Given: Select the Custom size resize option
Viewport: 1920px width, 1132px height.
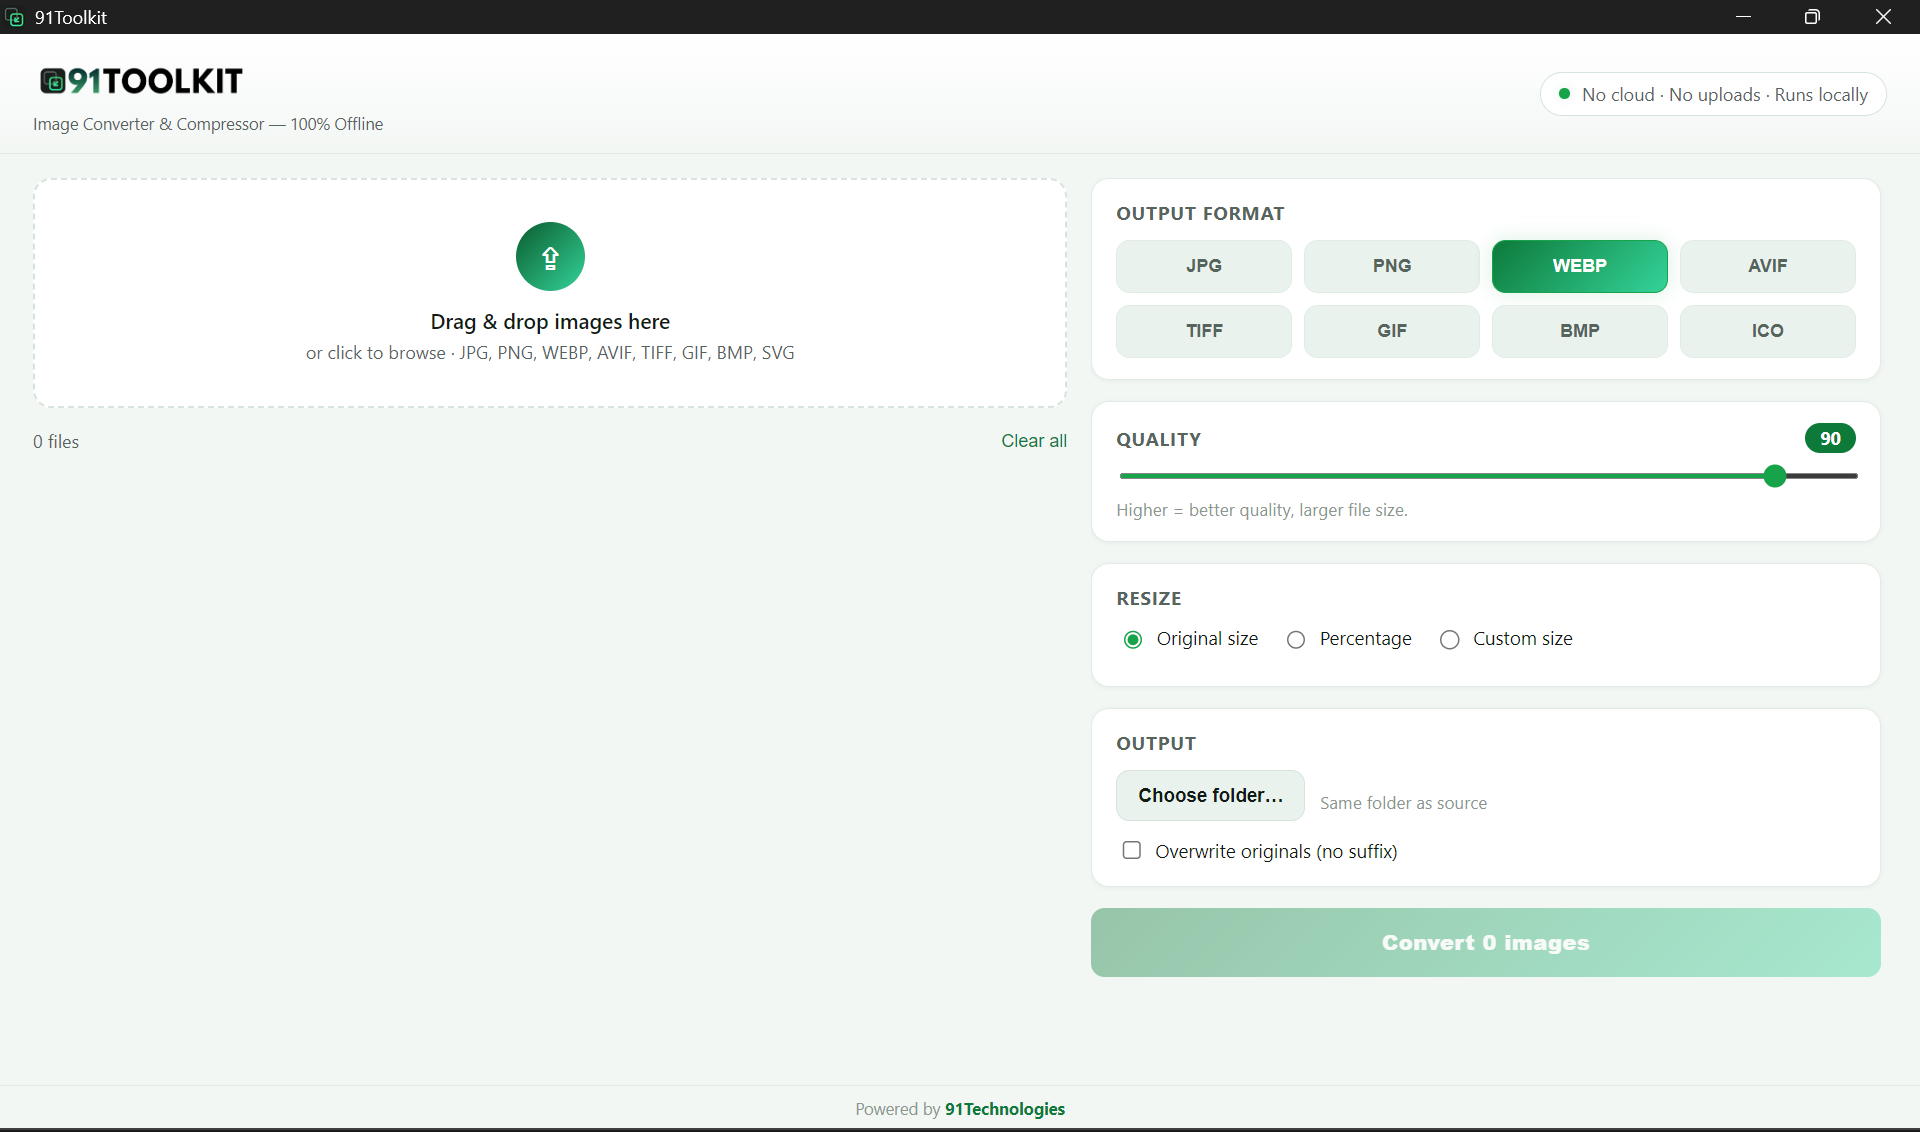Looking at the screenshot, I should (1450, 640).
